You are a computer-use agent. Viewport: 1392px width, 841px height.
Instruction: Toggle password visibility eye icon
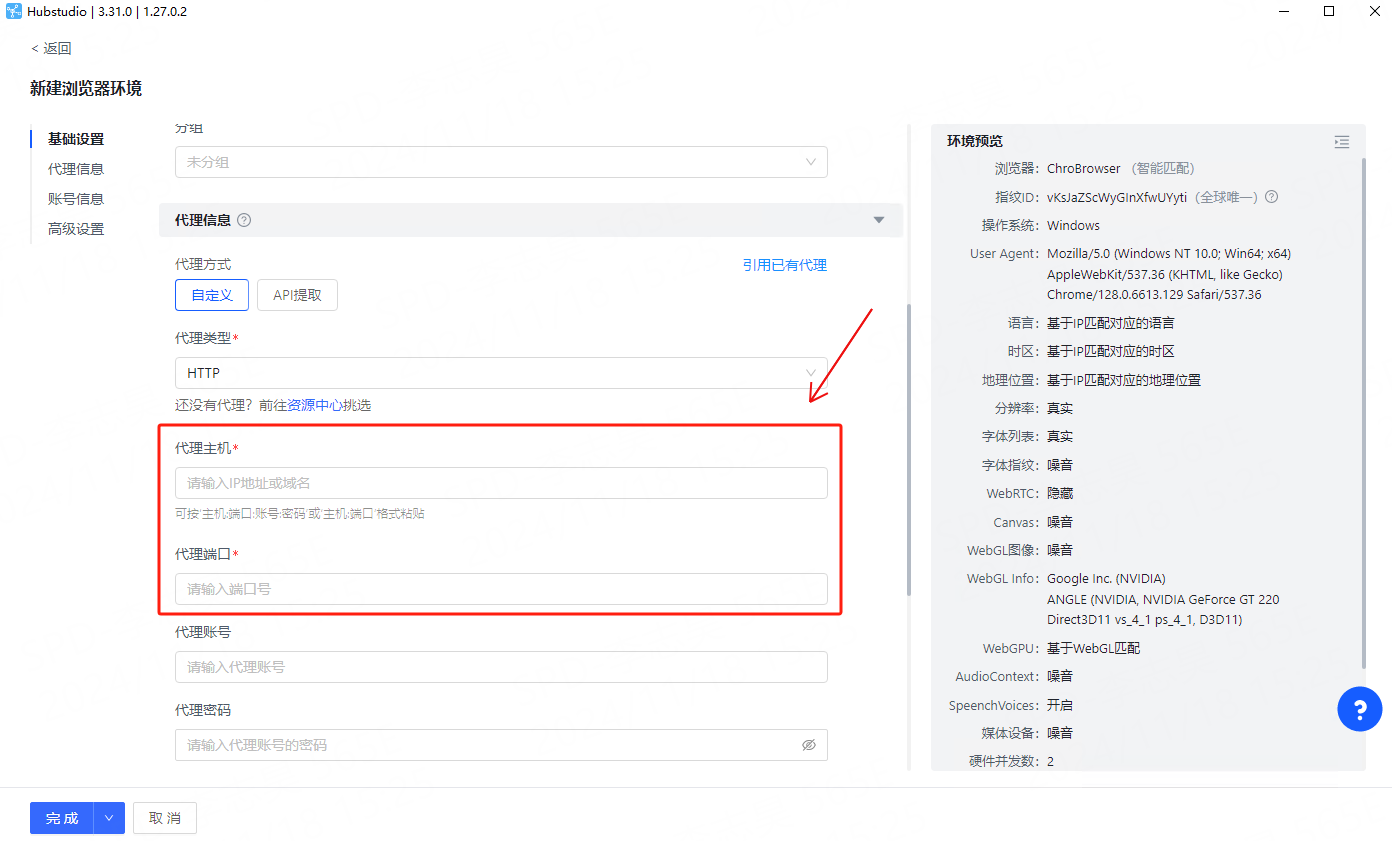808,745
